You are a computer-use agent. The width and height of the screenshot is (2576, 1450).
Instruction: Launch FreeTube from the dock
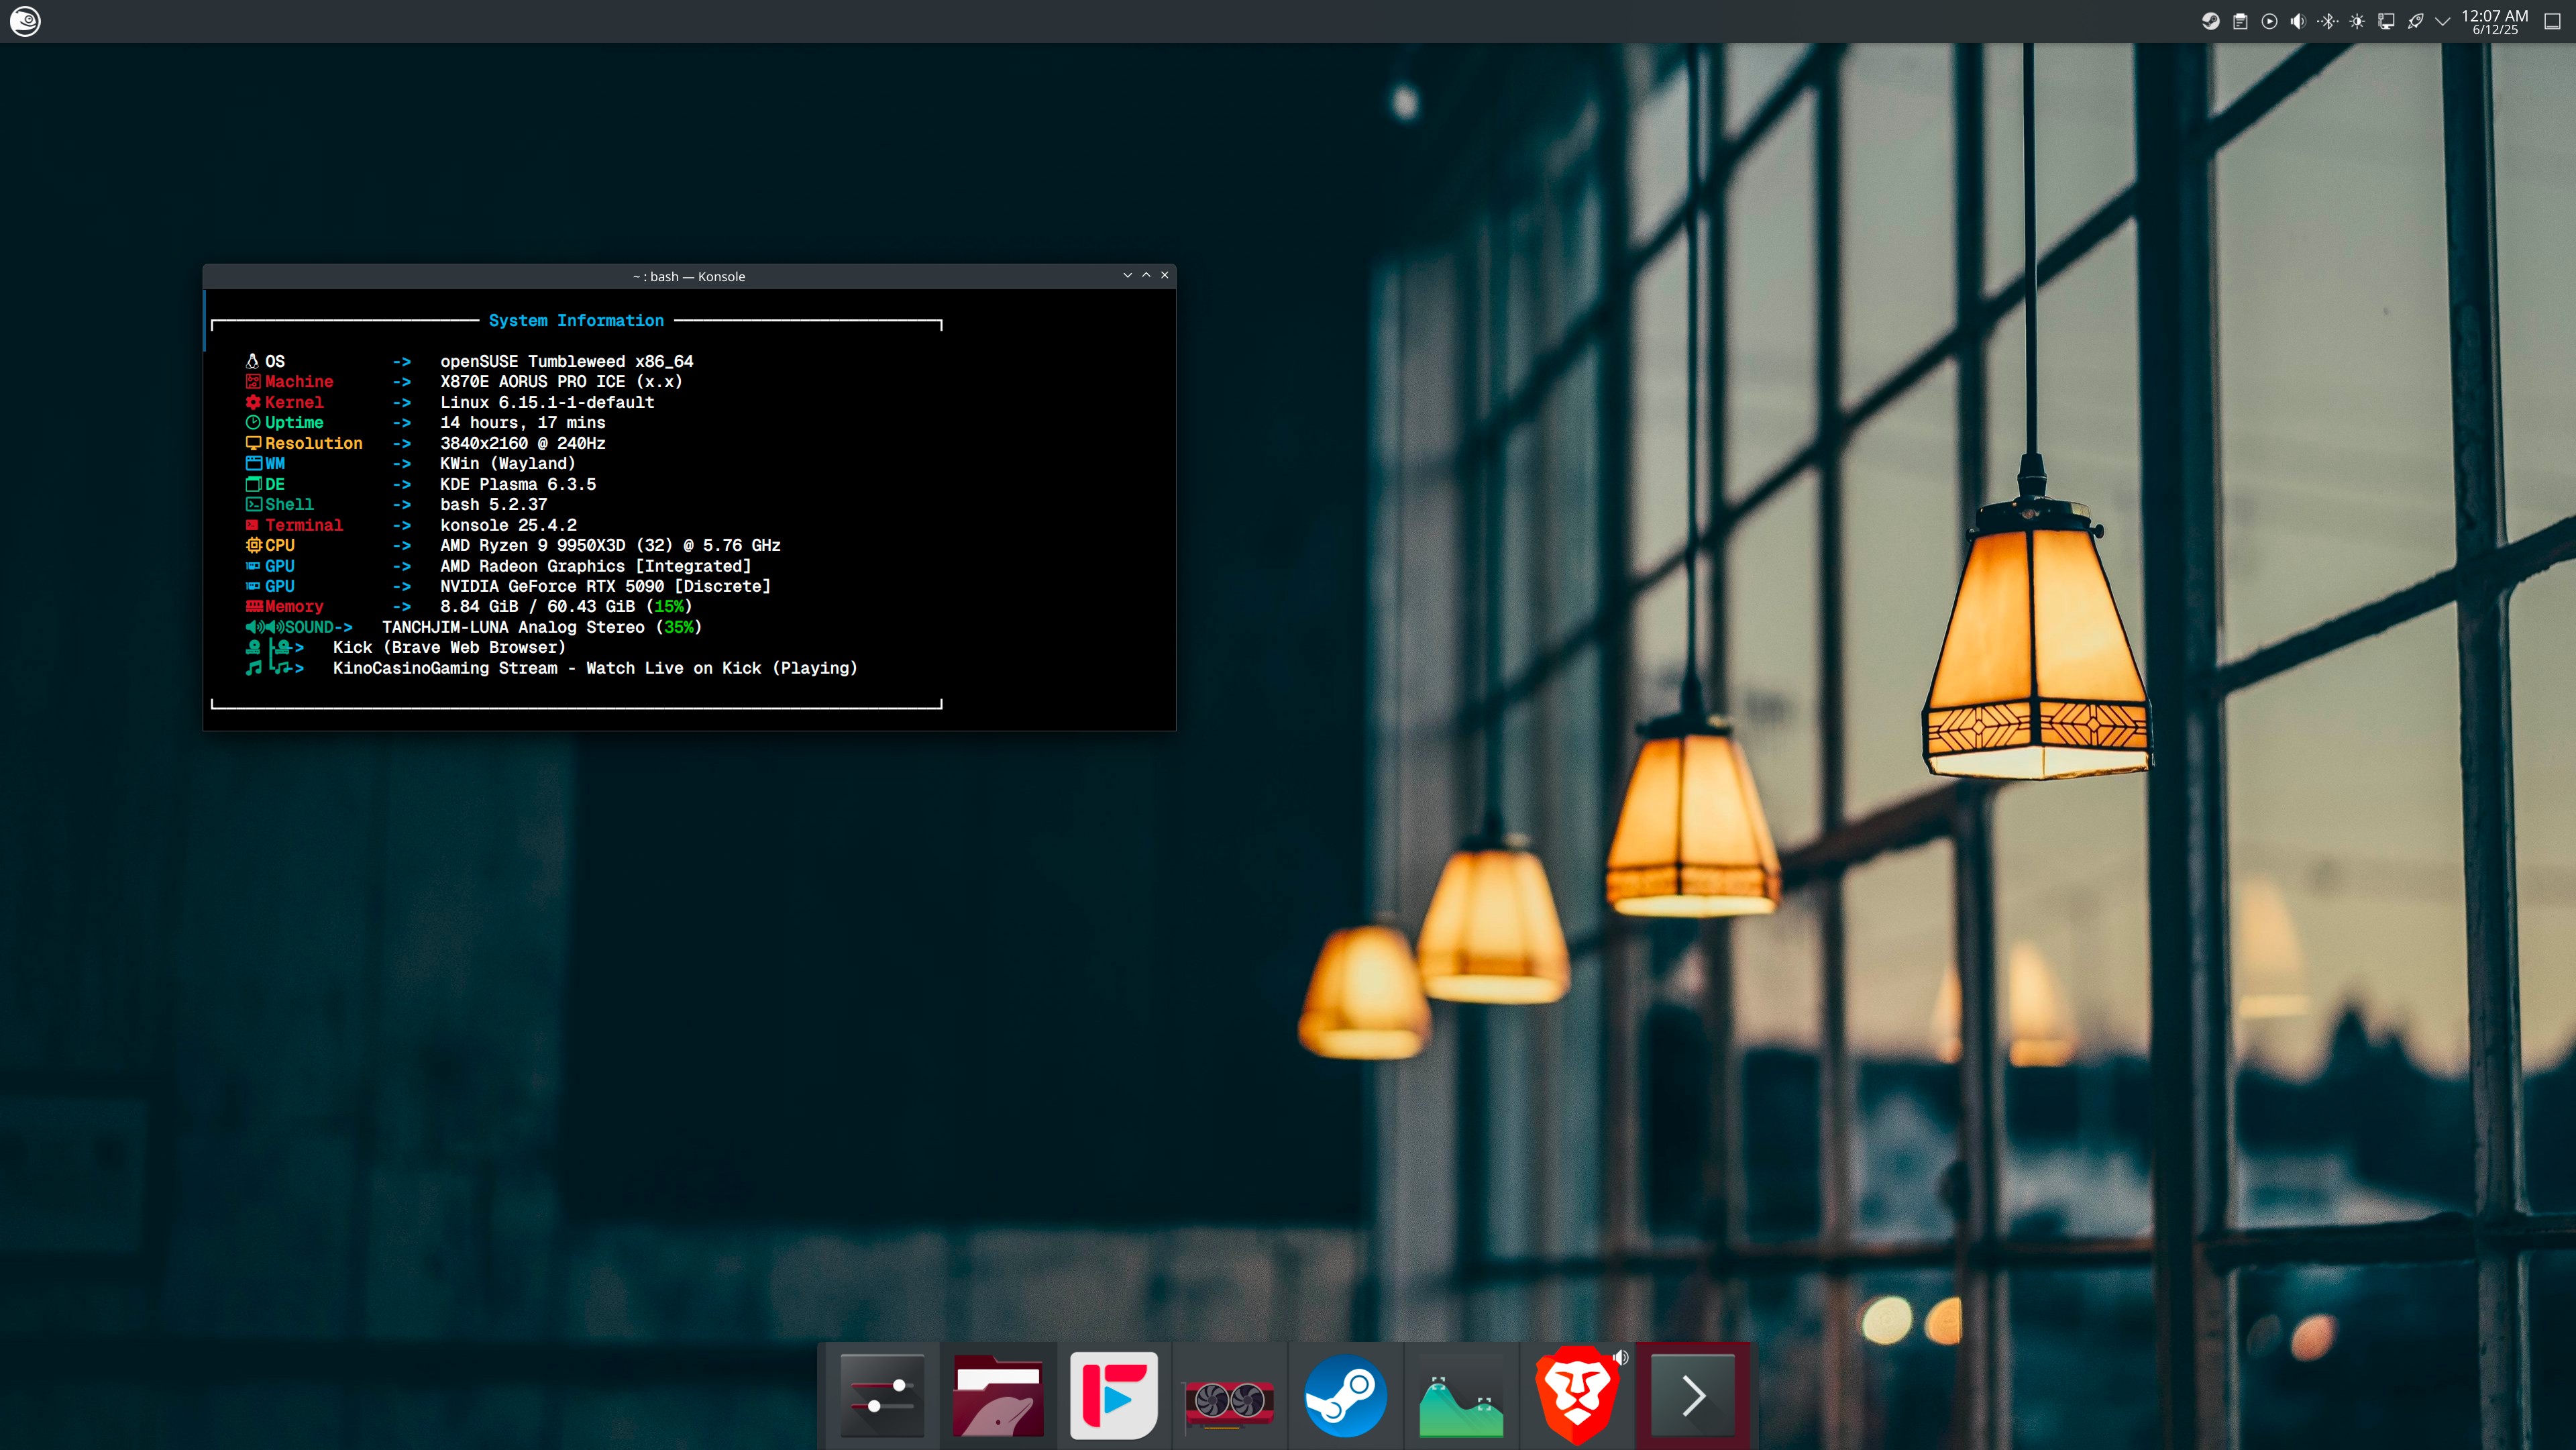coord(1114,1396)
